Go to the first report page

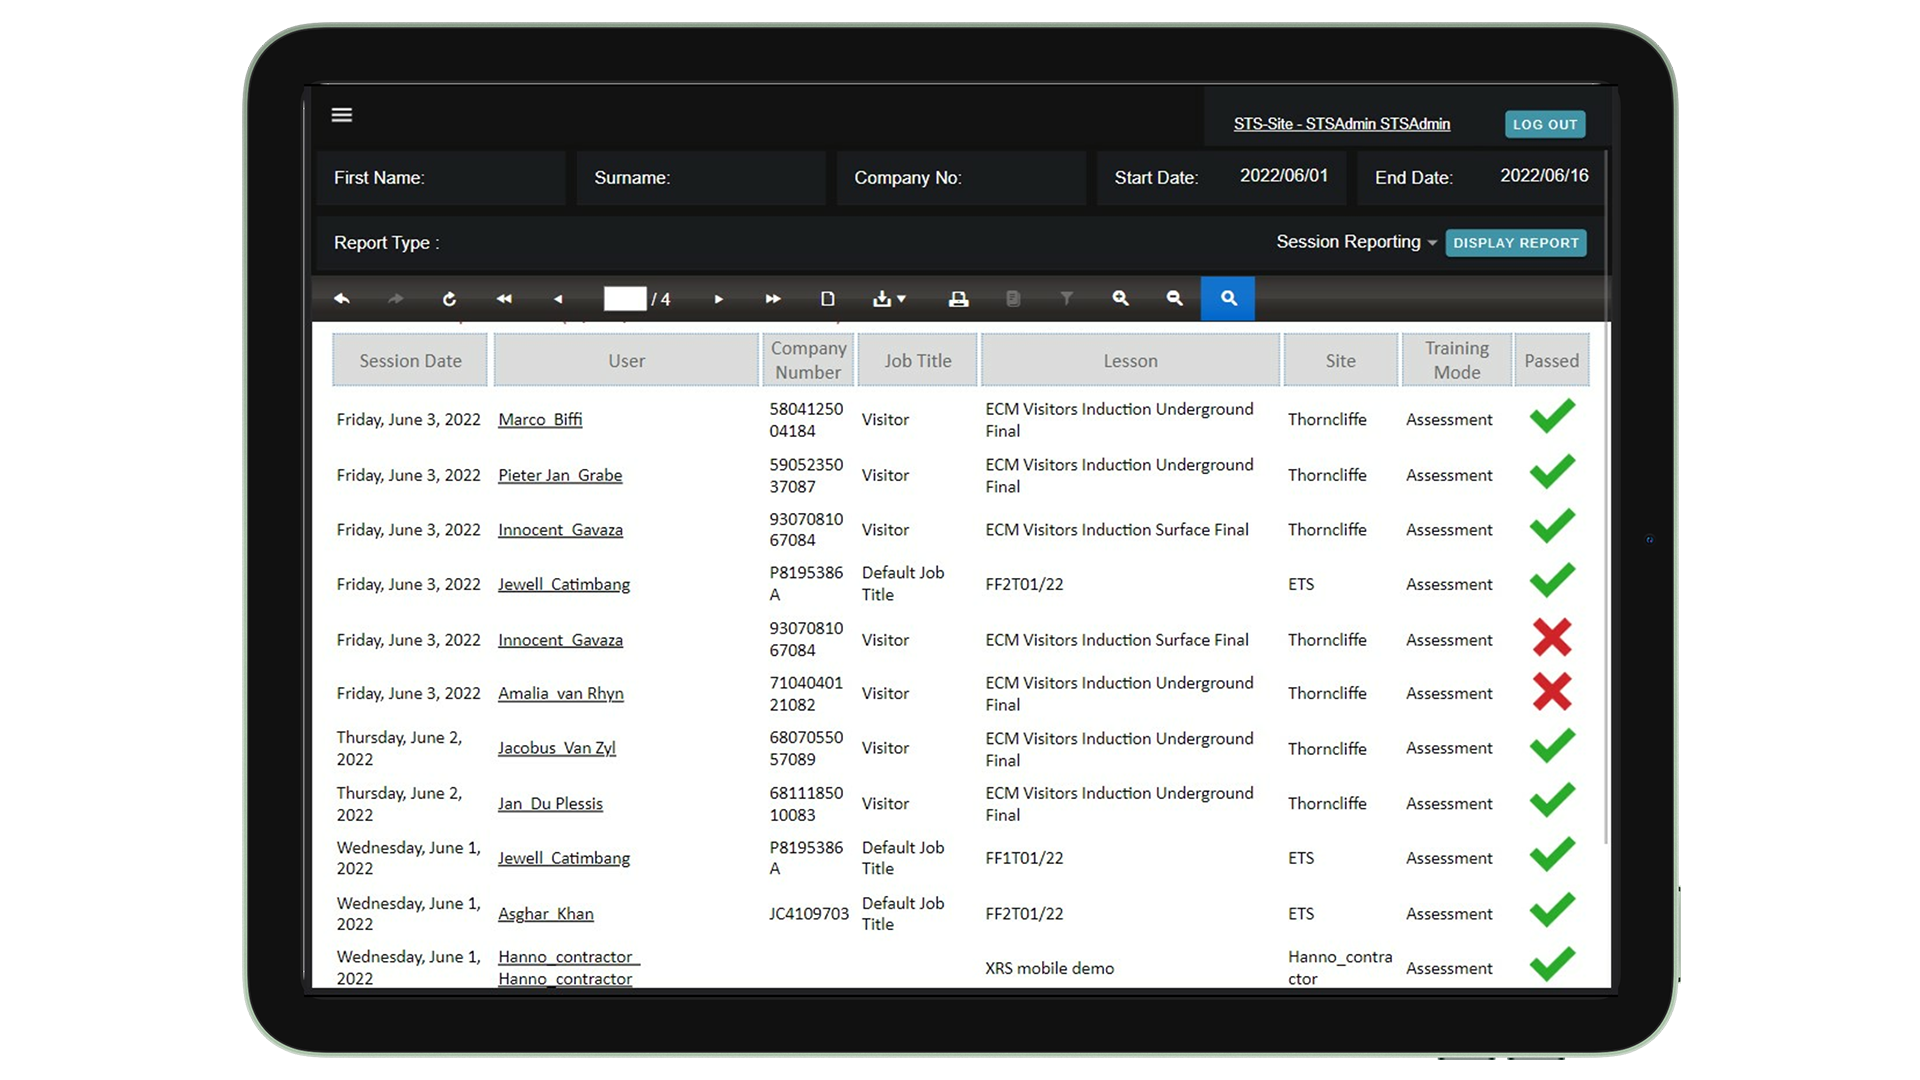coord(504,299)
